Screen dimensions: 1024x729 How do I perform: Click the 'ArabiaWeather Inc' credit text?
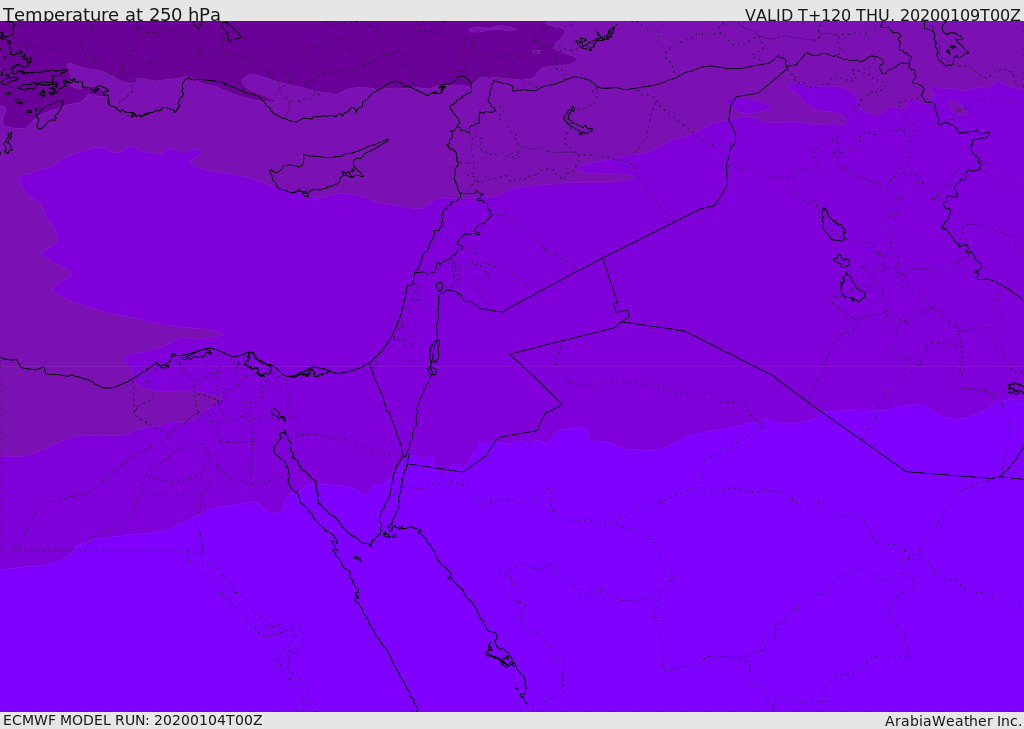952,721
